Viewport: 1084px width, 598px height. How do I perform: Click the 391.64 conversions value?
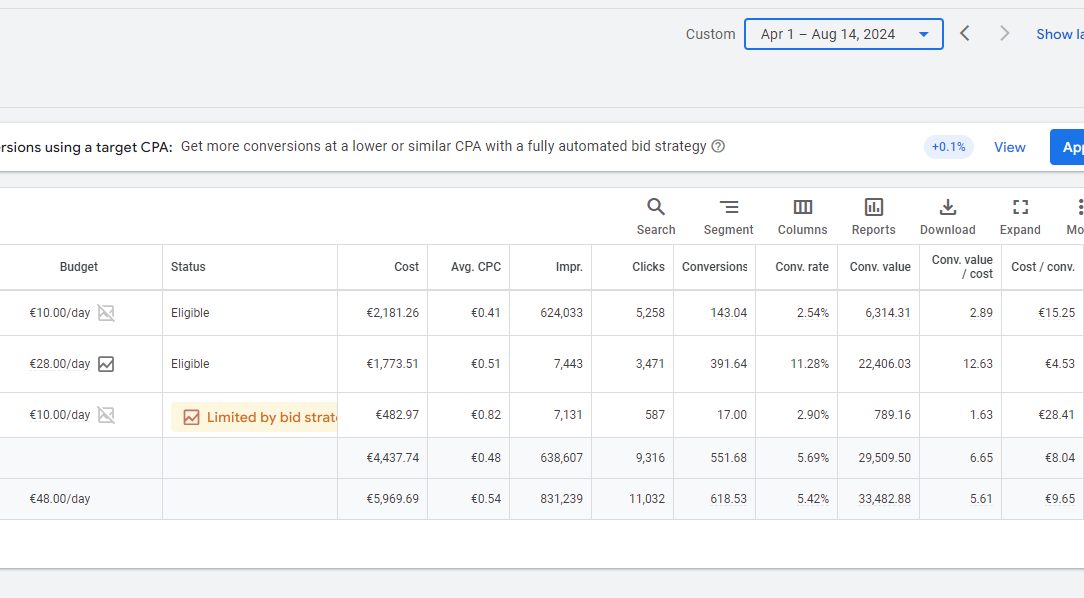point(729,364)
